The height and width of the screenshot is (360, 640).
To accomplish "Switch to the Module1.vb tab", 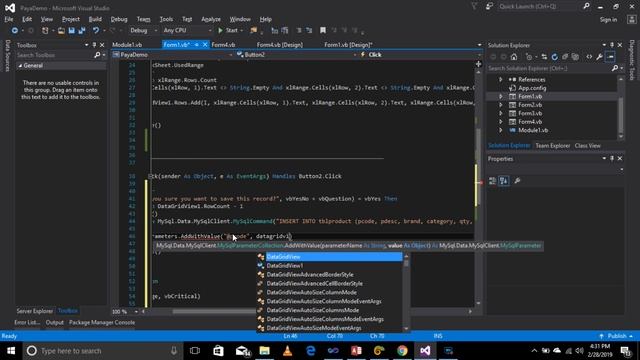I will coord(127,45).
